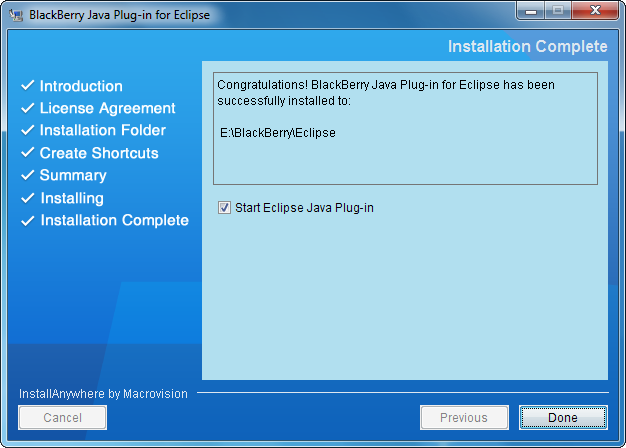
Task: Select the License Agreement step
Action: (107, 108)
